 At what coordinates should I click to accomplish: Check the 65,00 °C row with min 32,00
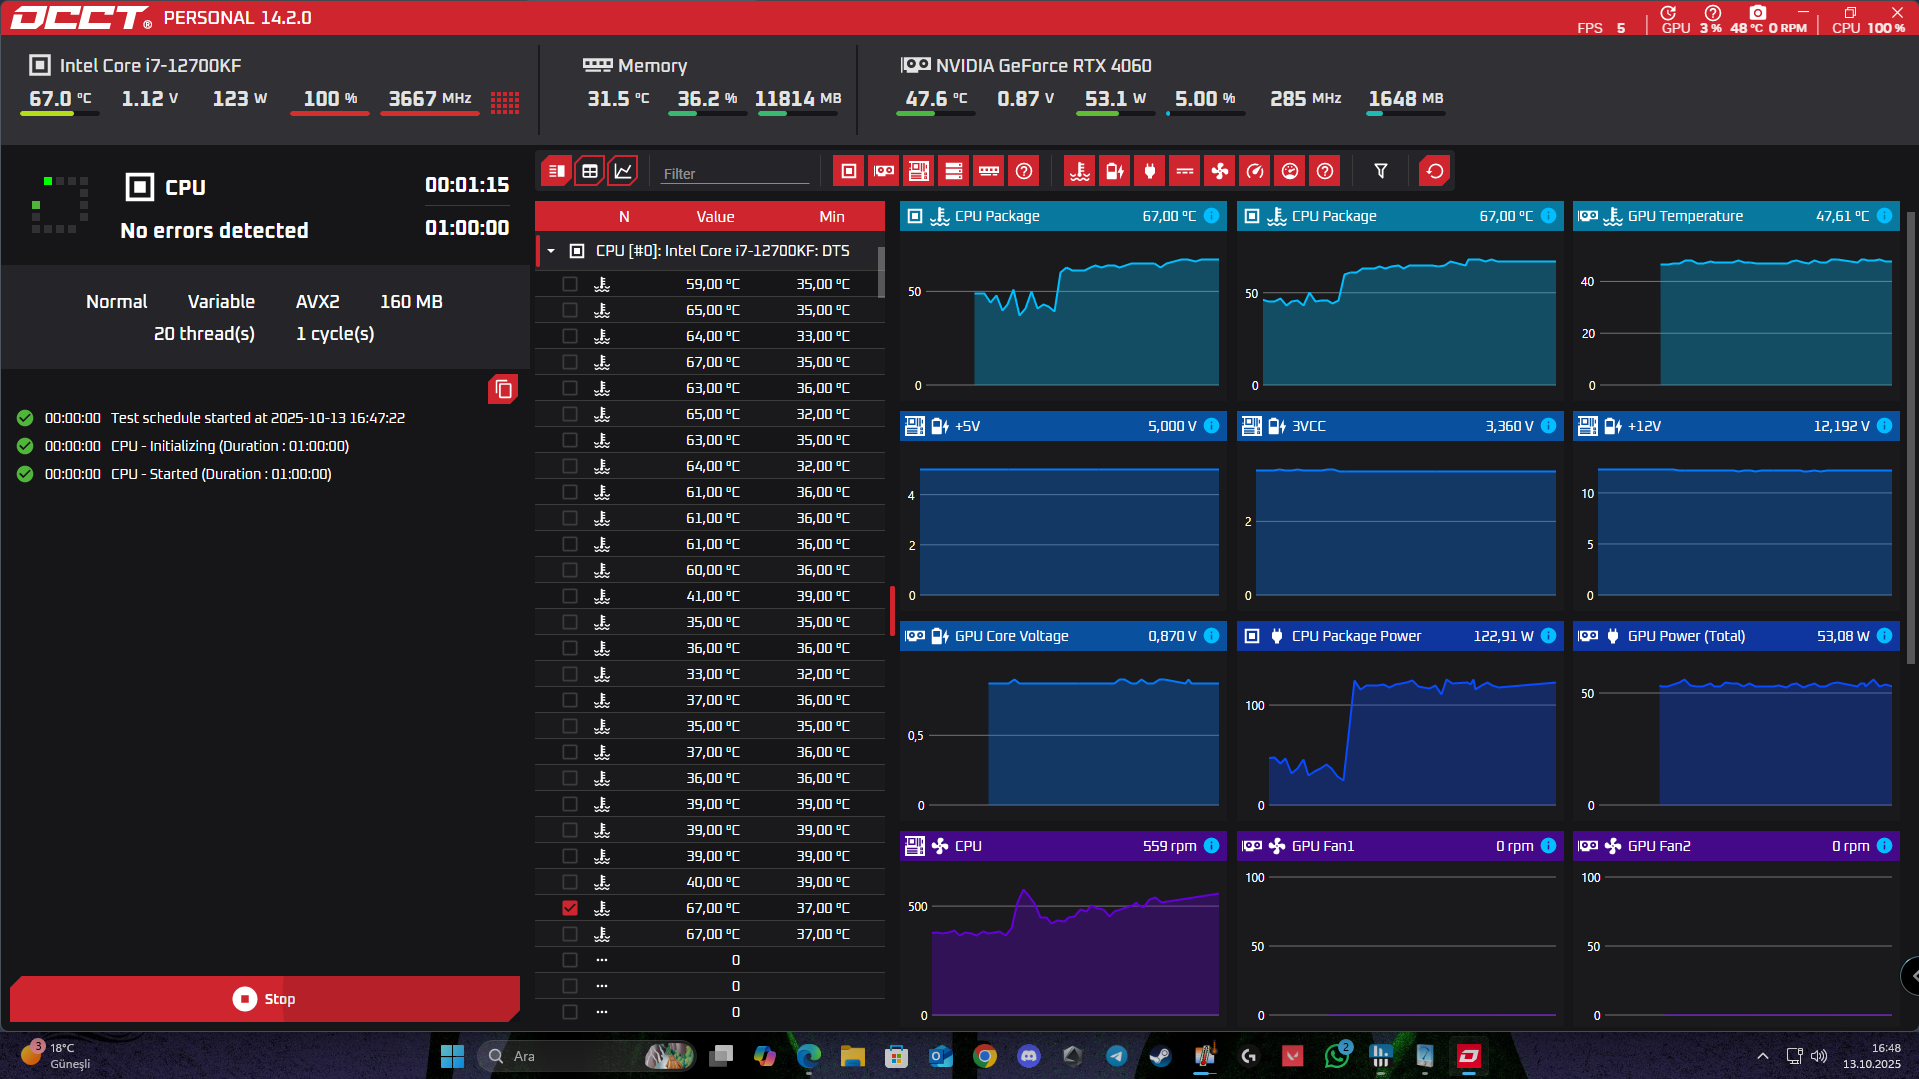pos(570,414)
